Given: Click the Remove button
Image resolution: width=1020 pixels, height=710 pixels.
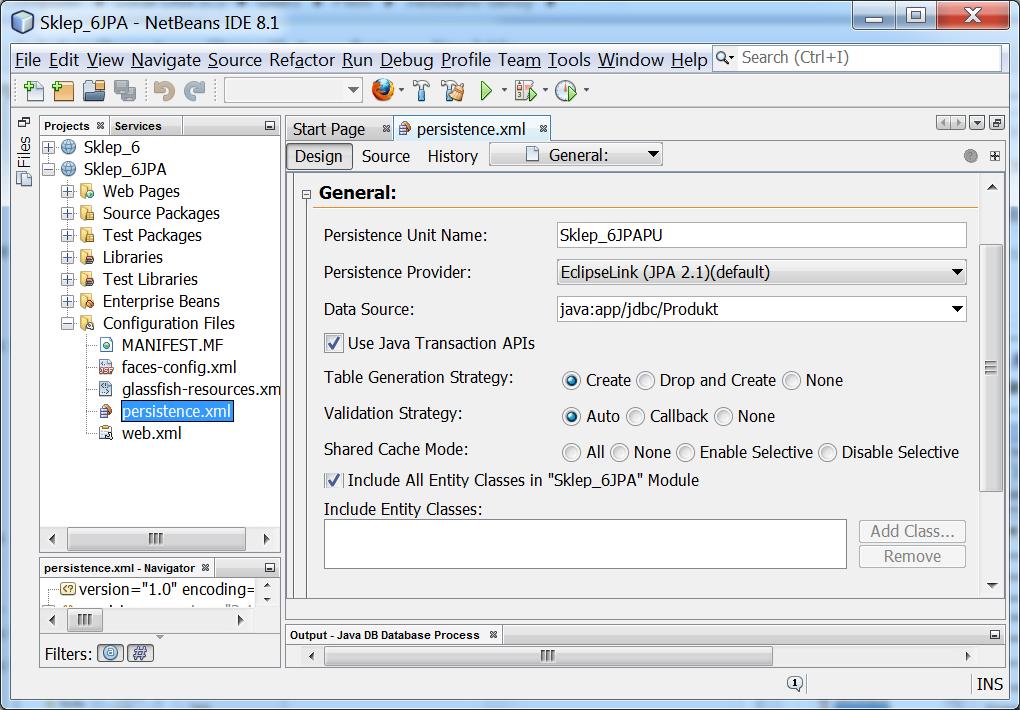Looking at the screenshot, I should pos(912,556).
